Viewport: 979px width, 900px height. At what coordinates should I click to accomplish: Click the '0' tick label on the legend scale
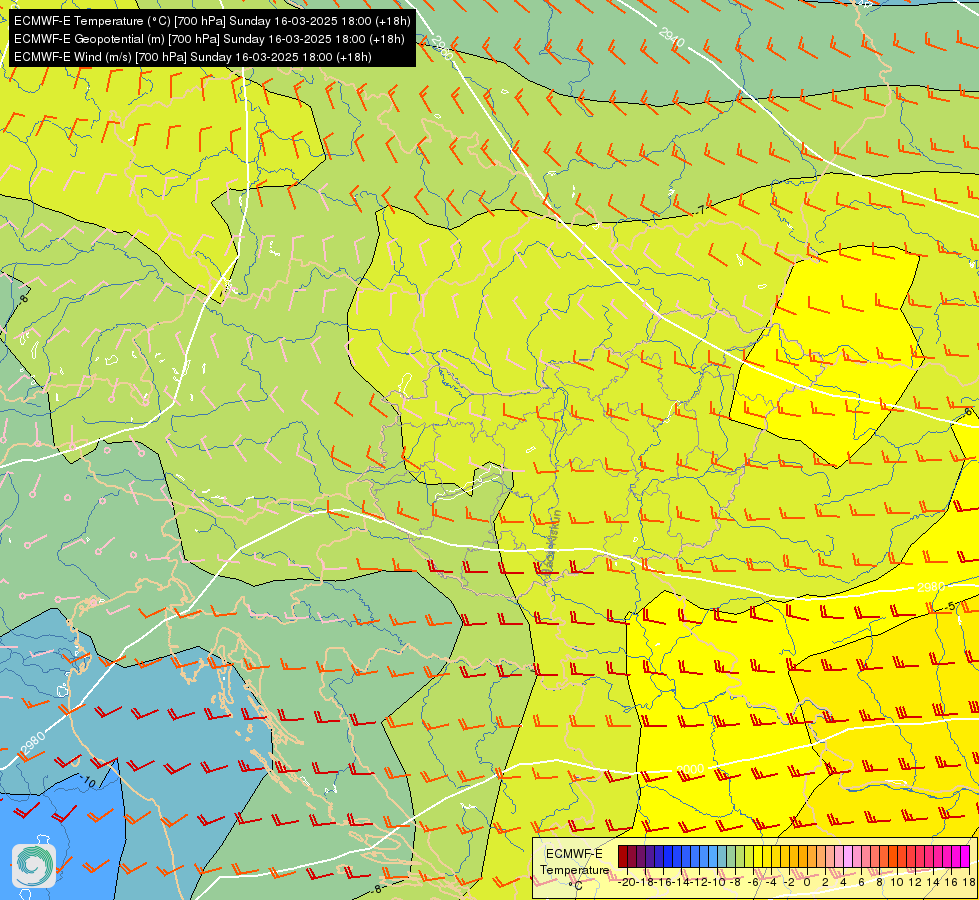(807, 883)
